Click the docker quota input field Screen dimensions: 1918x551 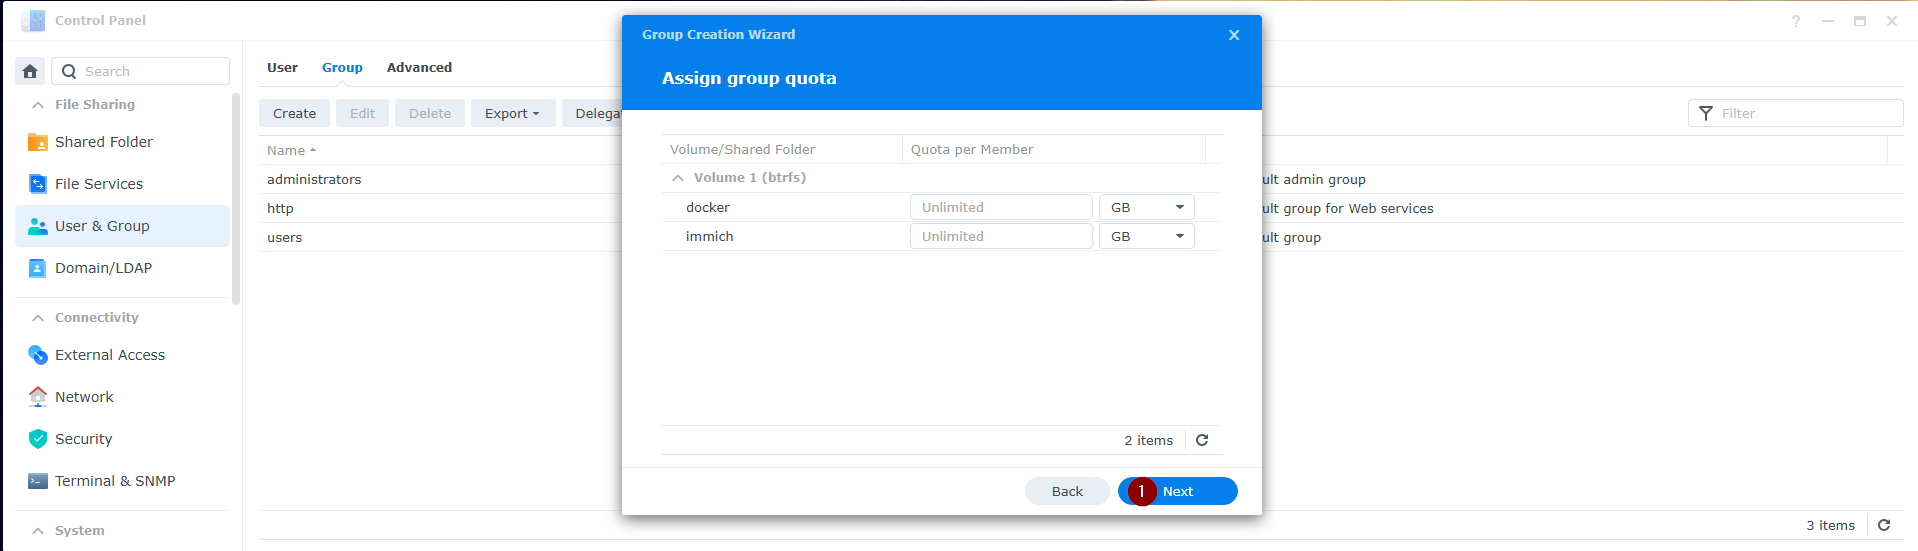[1000, 207]
